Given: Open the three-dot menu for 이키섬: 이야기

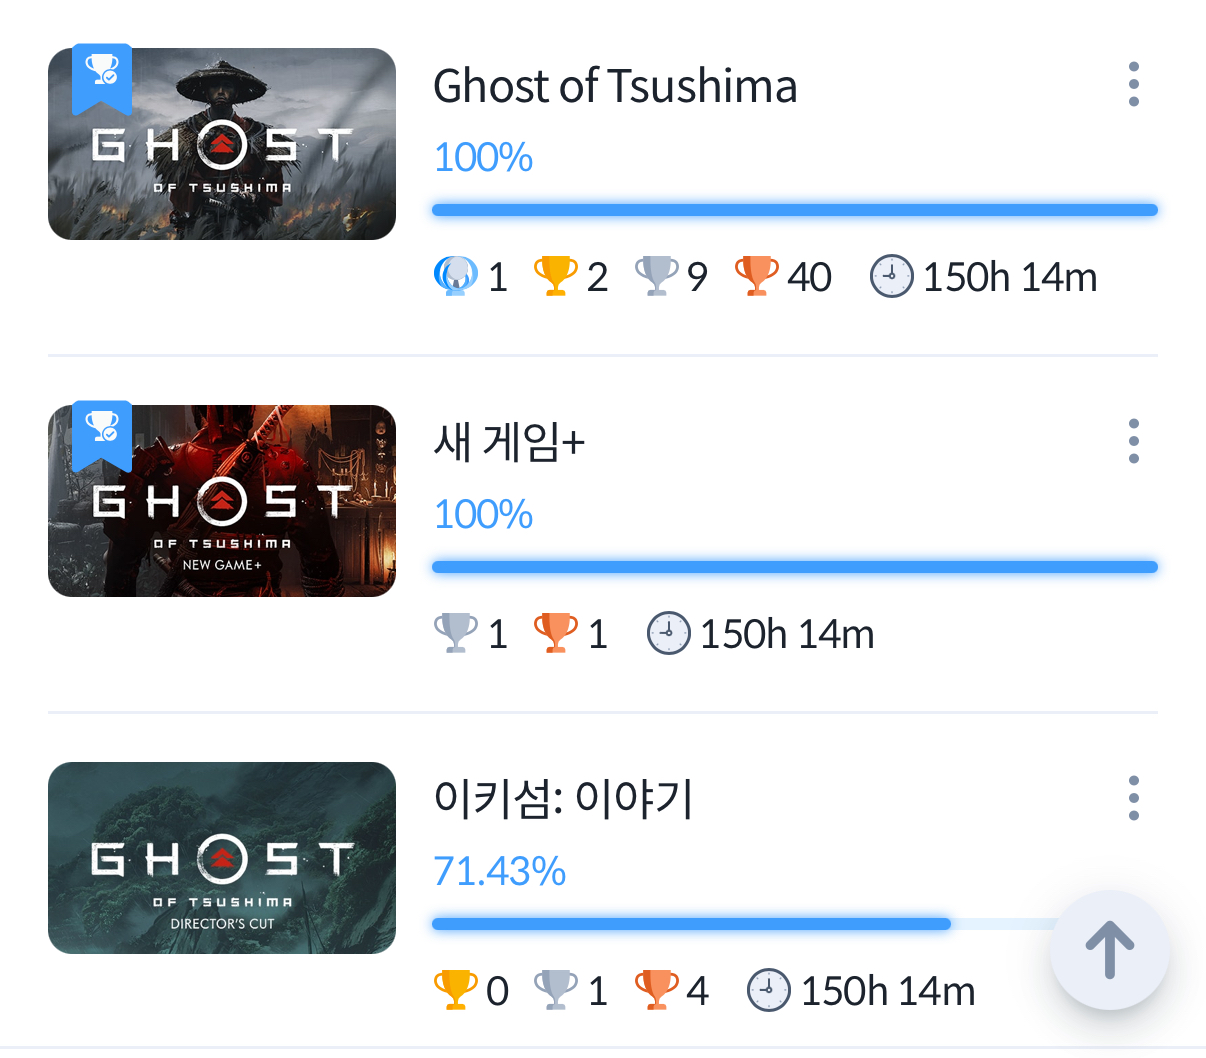Looking at the screenshot, I should [x=1133, y=798].
